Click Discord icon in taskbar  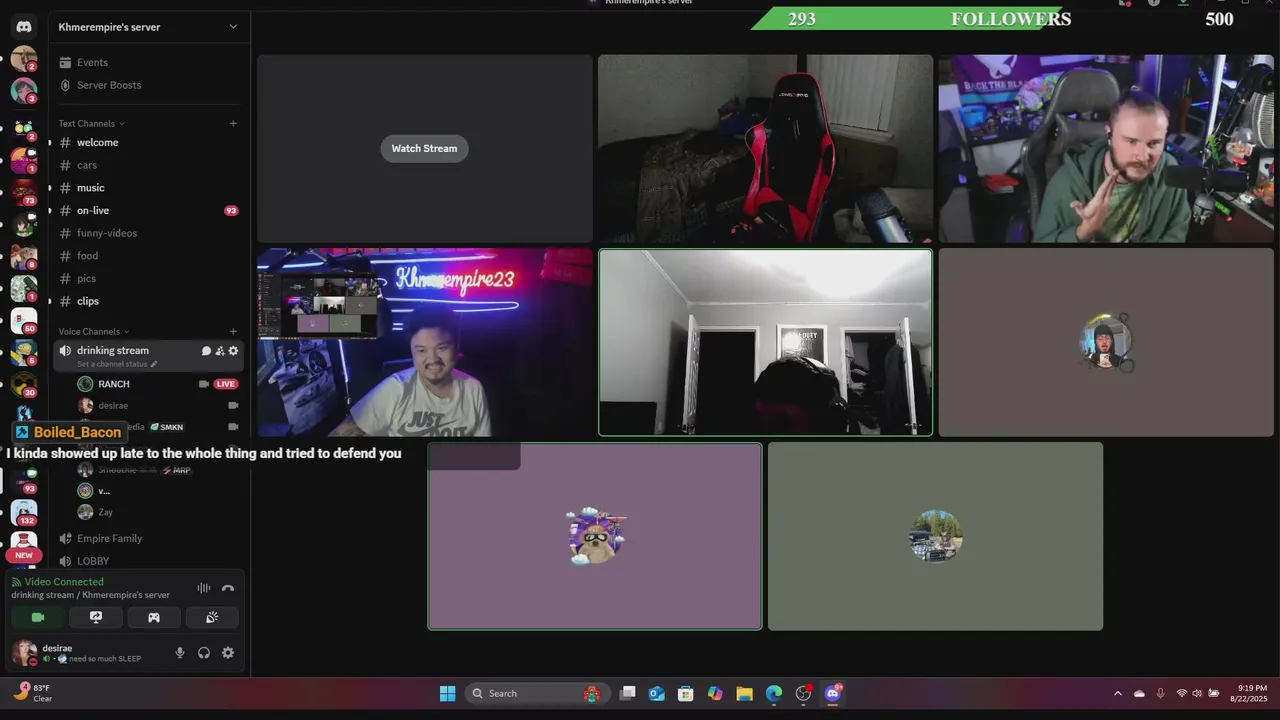pyautogui.click(x=833, y=693)
